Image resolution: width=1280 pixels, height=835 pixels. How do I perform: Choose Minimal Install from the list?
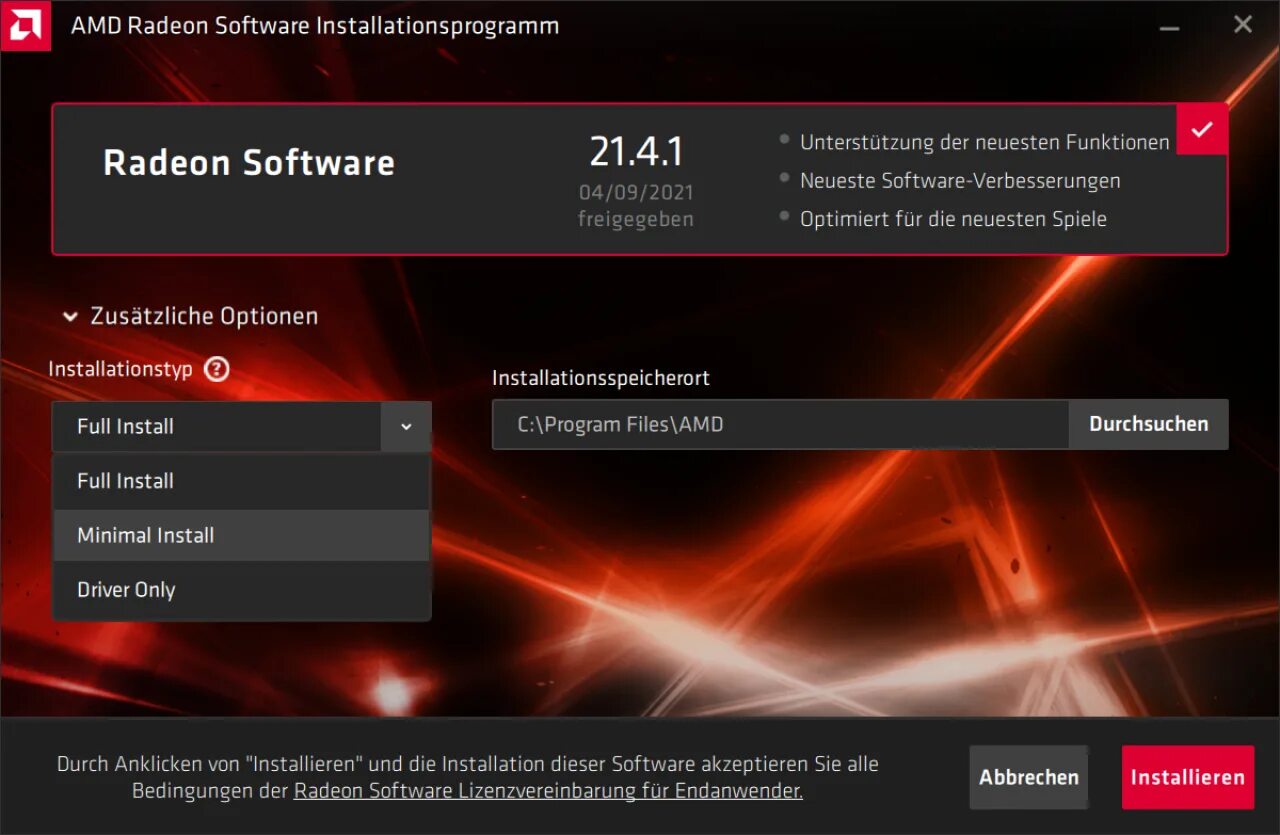tap(241, 535)
